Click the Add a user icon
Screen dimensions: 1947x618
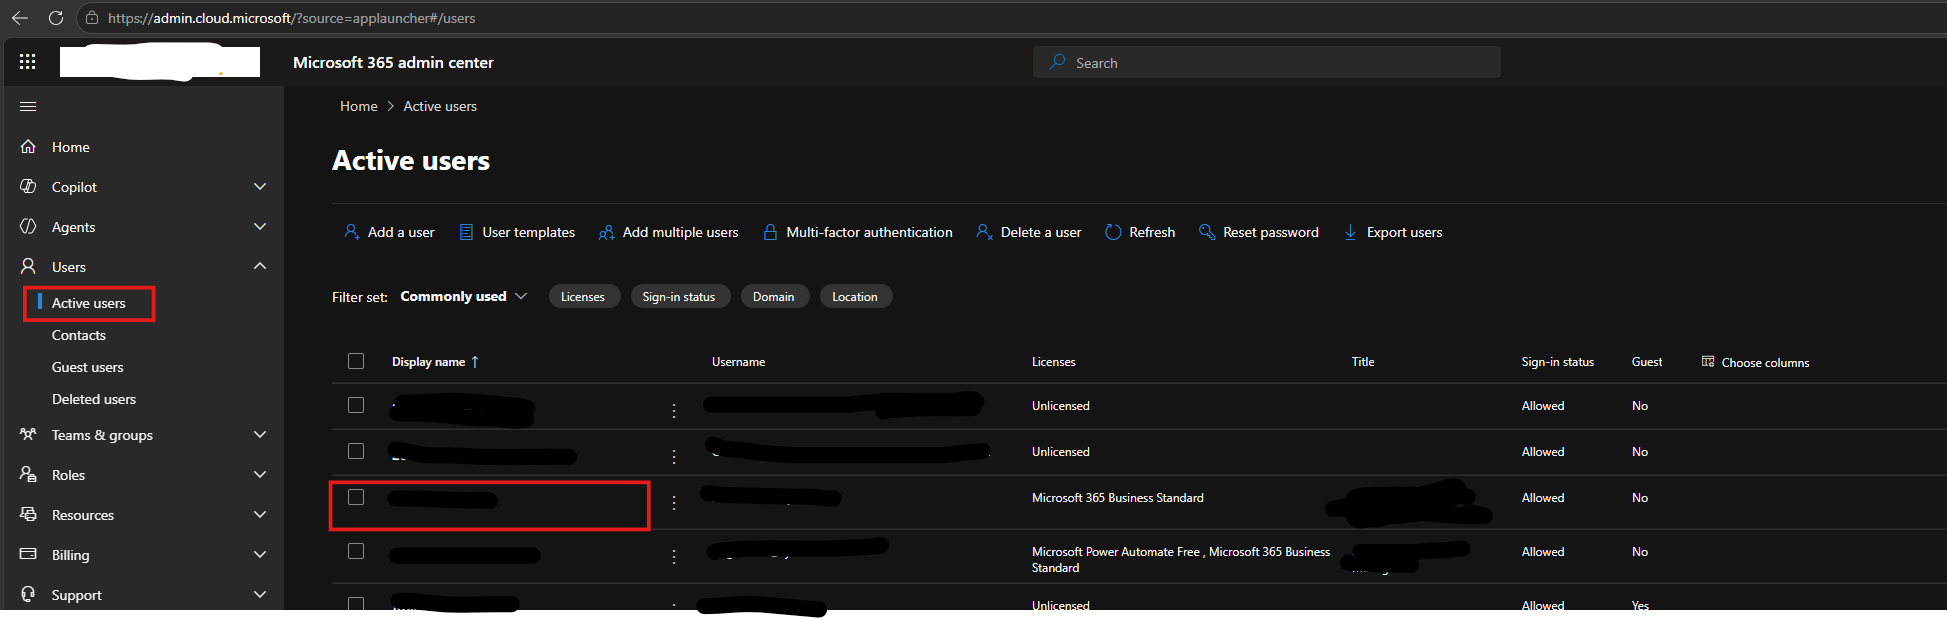tap(352, 232)
